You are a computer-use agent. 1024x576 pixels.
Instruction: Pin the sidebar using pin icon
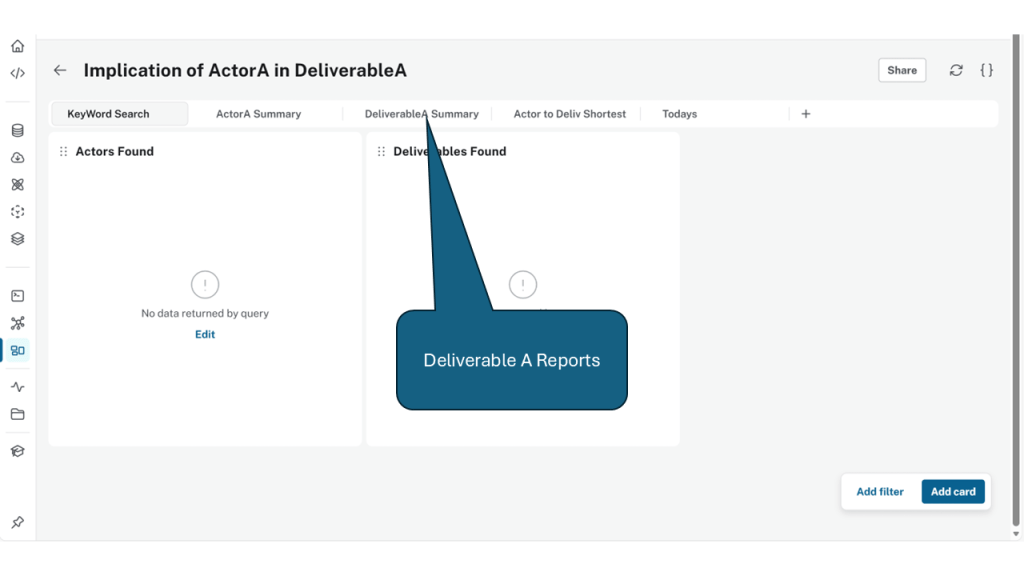click(x=17, y=523)
